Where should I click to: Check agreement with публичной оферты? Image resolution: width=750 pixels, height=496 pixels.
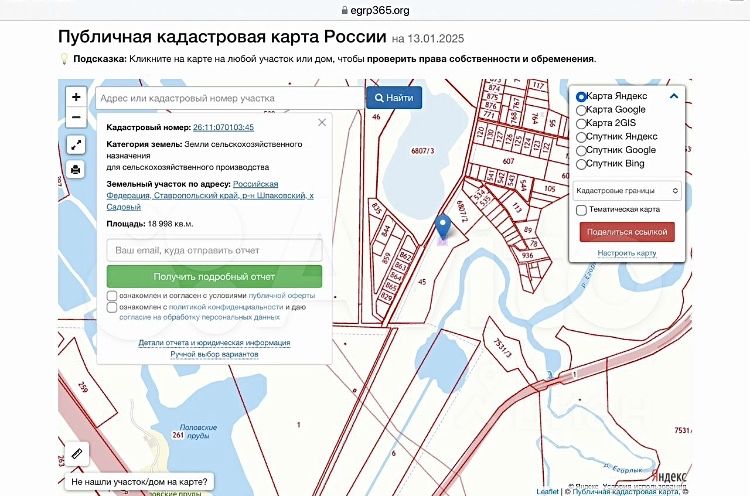(112, 296)
